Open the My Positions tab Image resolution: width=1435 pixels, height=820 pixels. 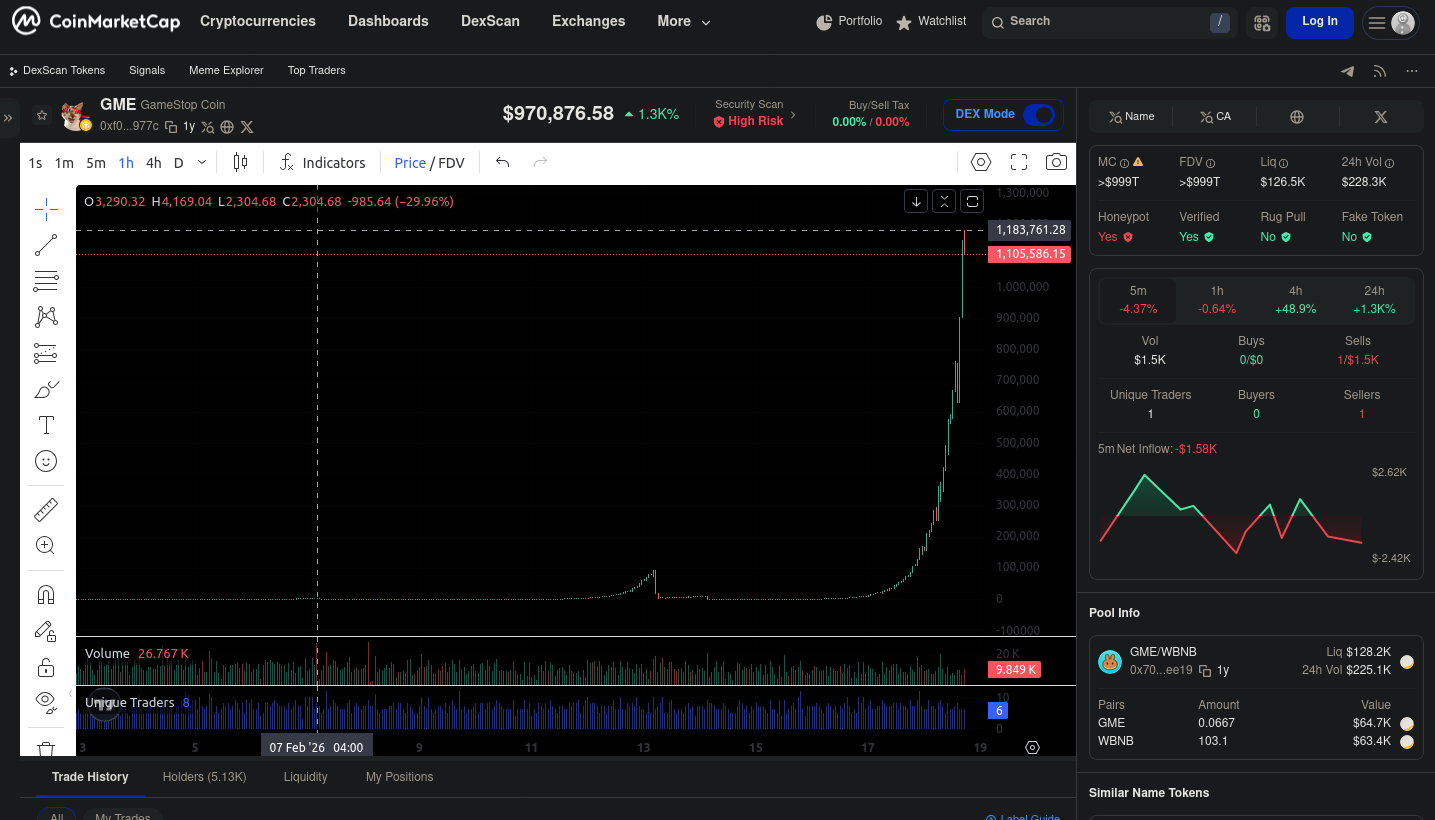(400, 777)
